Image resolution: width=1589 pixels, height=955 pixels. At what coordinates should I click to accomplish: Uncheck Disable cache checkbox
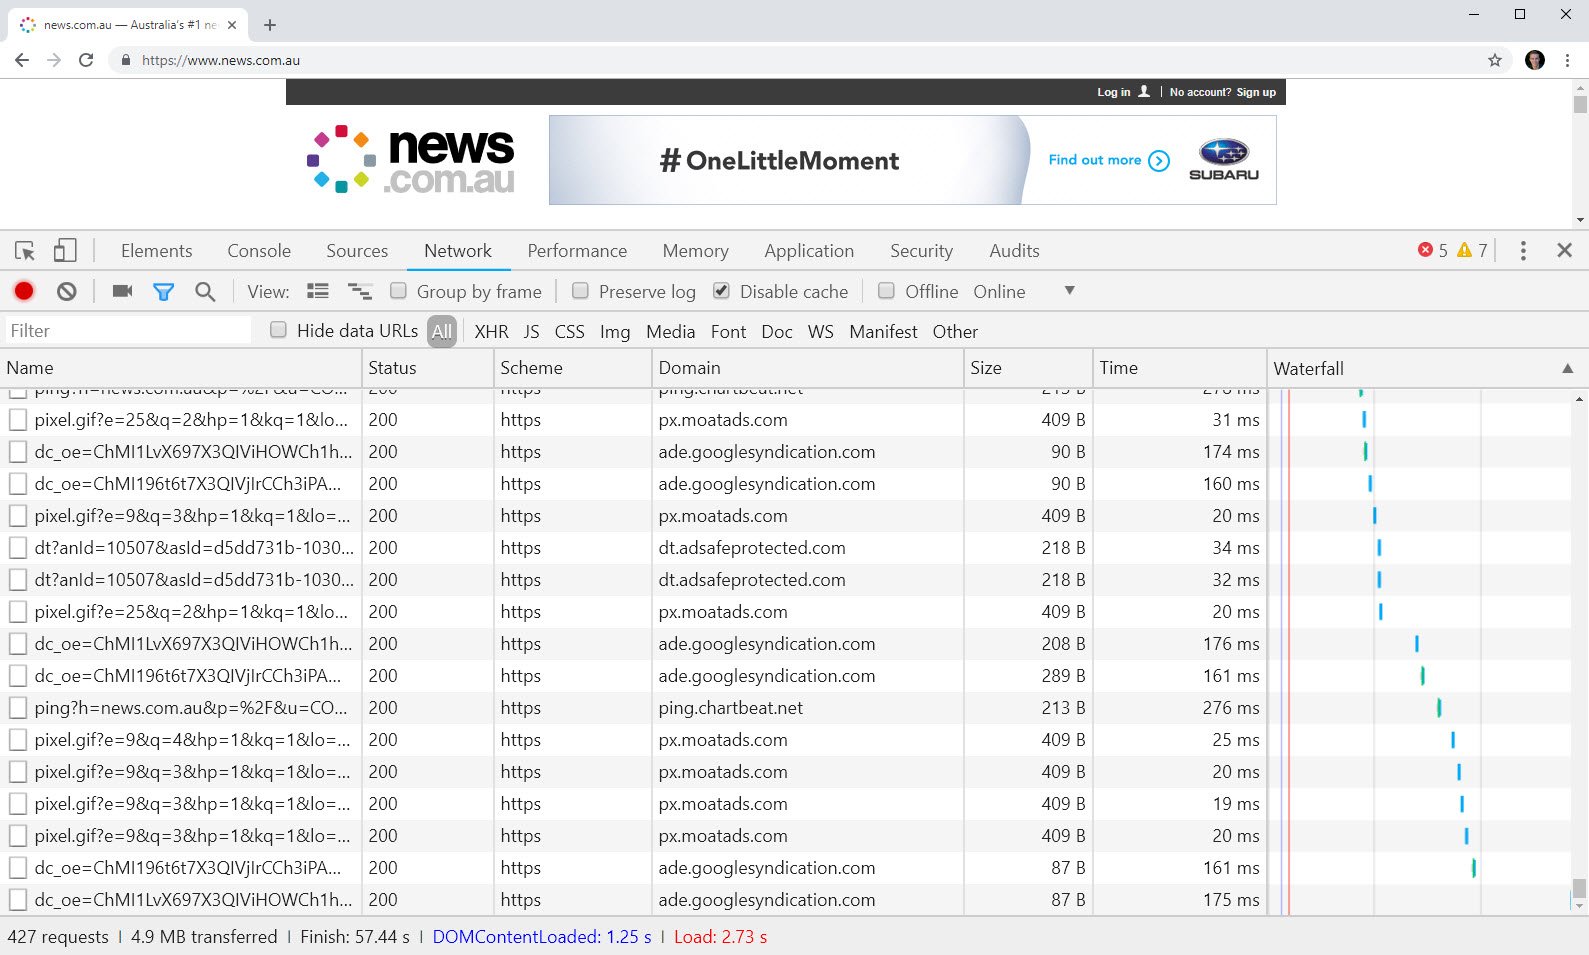721,291
